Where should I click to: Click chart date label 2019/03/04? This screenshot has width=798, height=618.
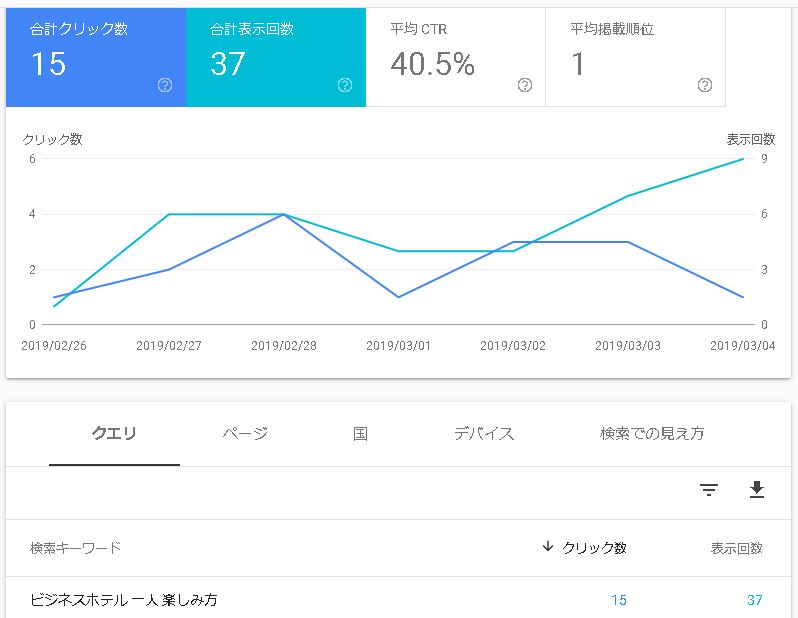point(743,346)
